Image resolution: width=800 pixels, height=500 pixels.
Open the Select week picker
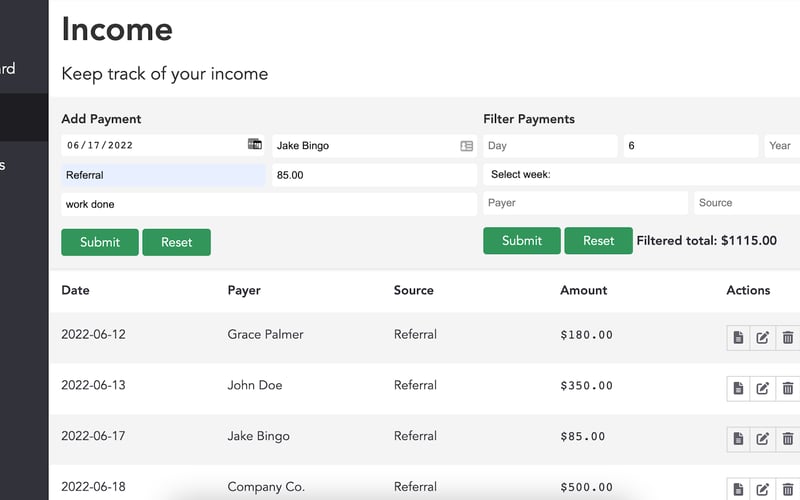(x=641, y=174)
